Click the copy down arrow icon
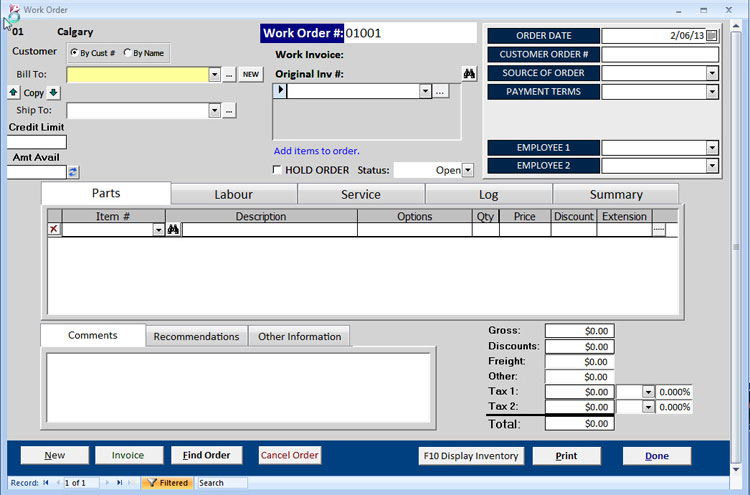Viewport: 750px width, 495px height. [54, 93]
